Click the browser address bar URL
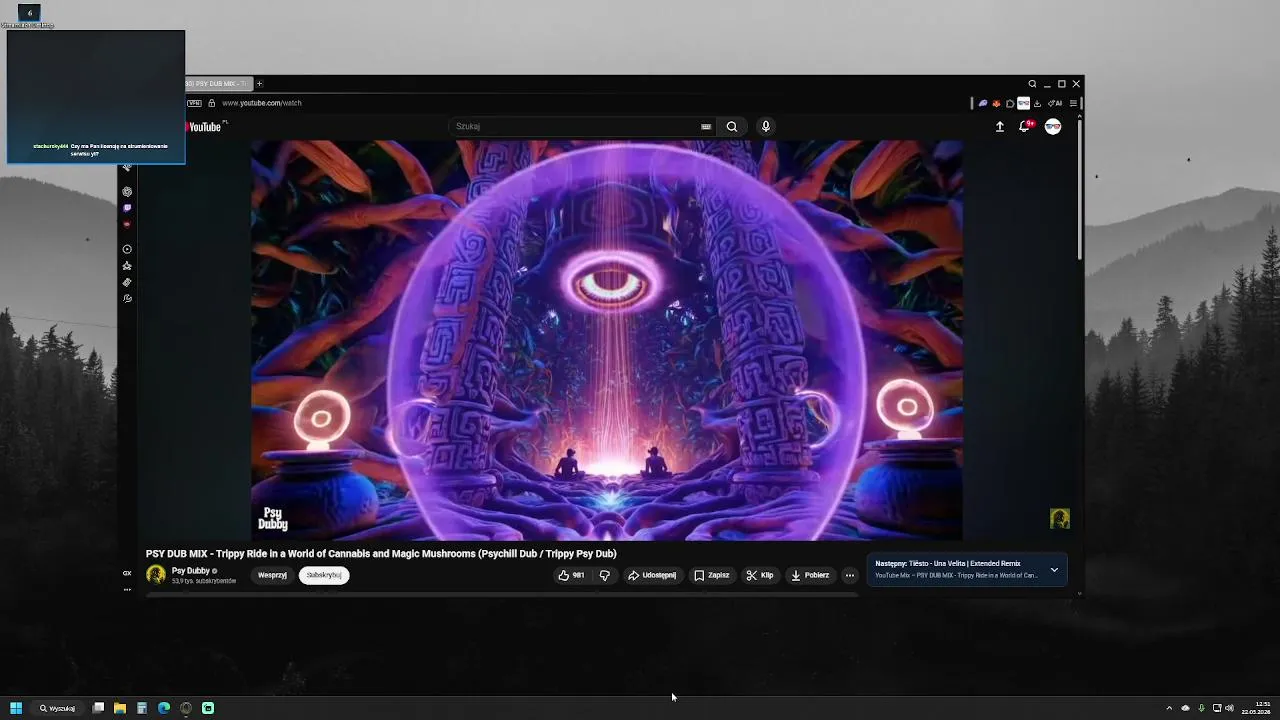This screenshot has width=1280, height=720. pos(262,103)
